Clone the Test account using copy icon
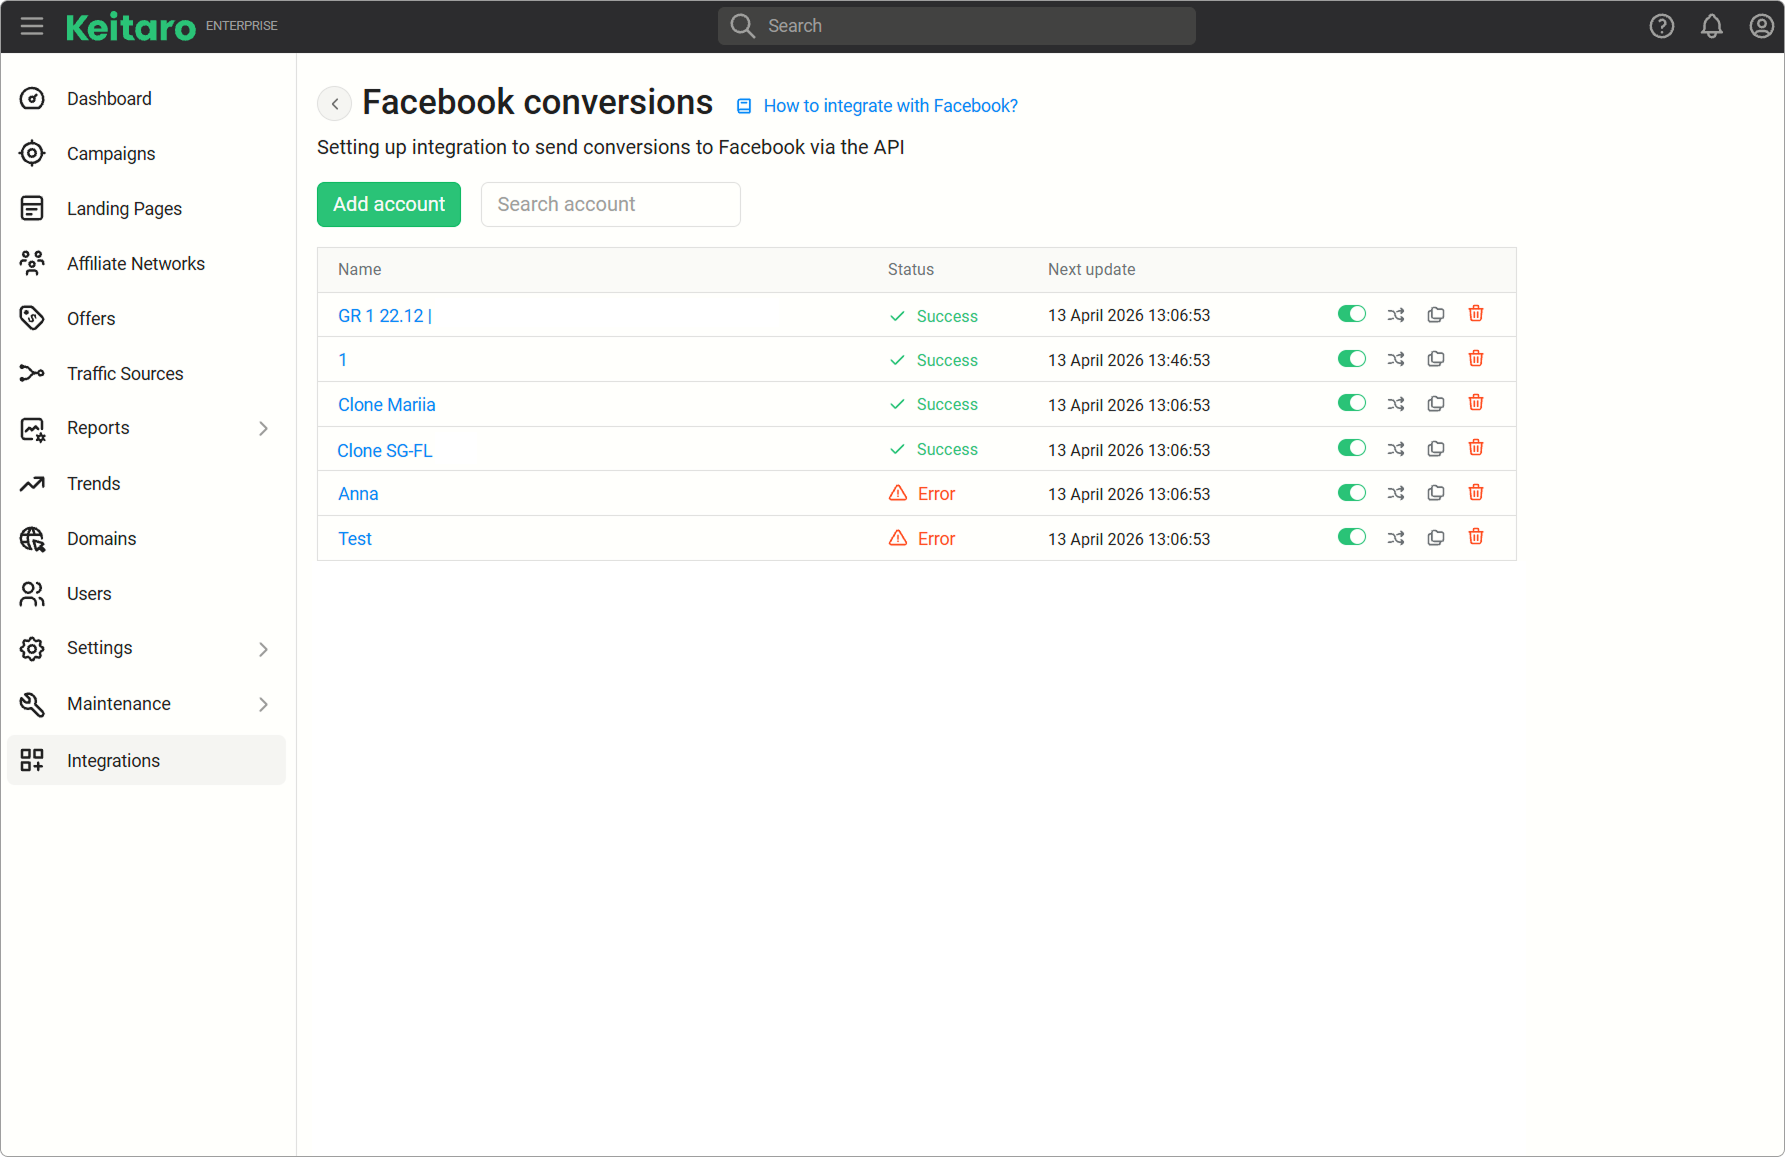The width and height of the screenshot is (1785, 1157). pyautogui.click(x=1435, y=538)
